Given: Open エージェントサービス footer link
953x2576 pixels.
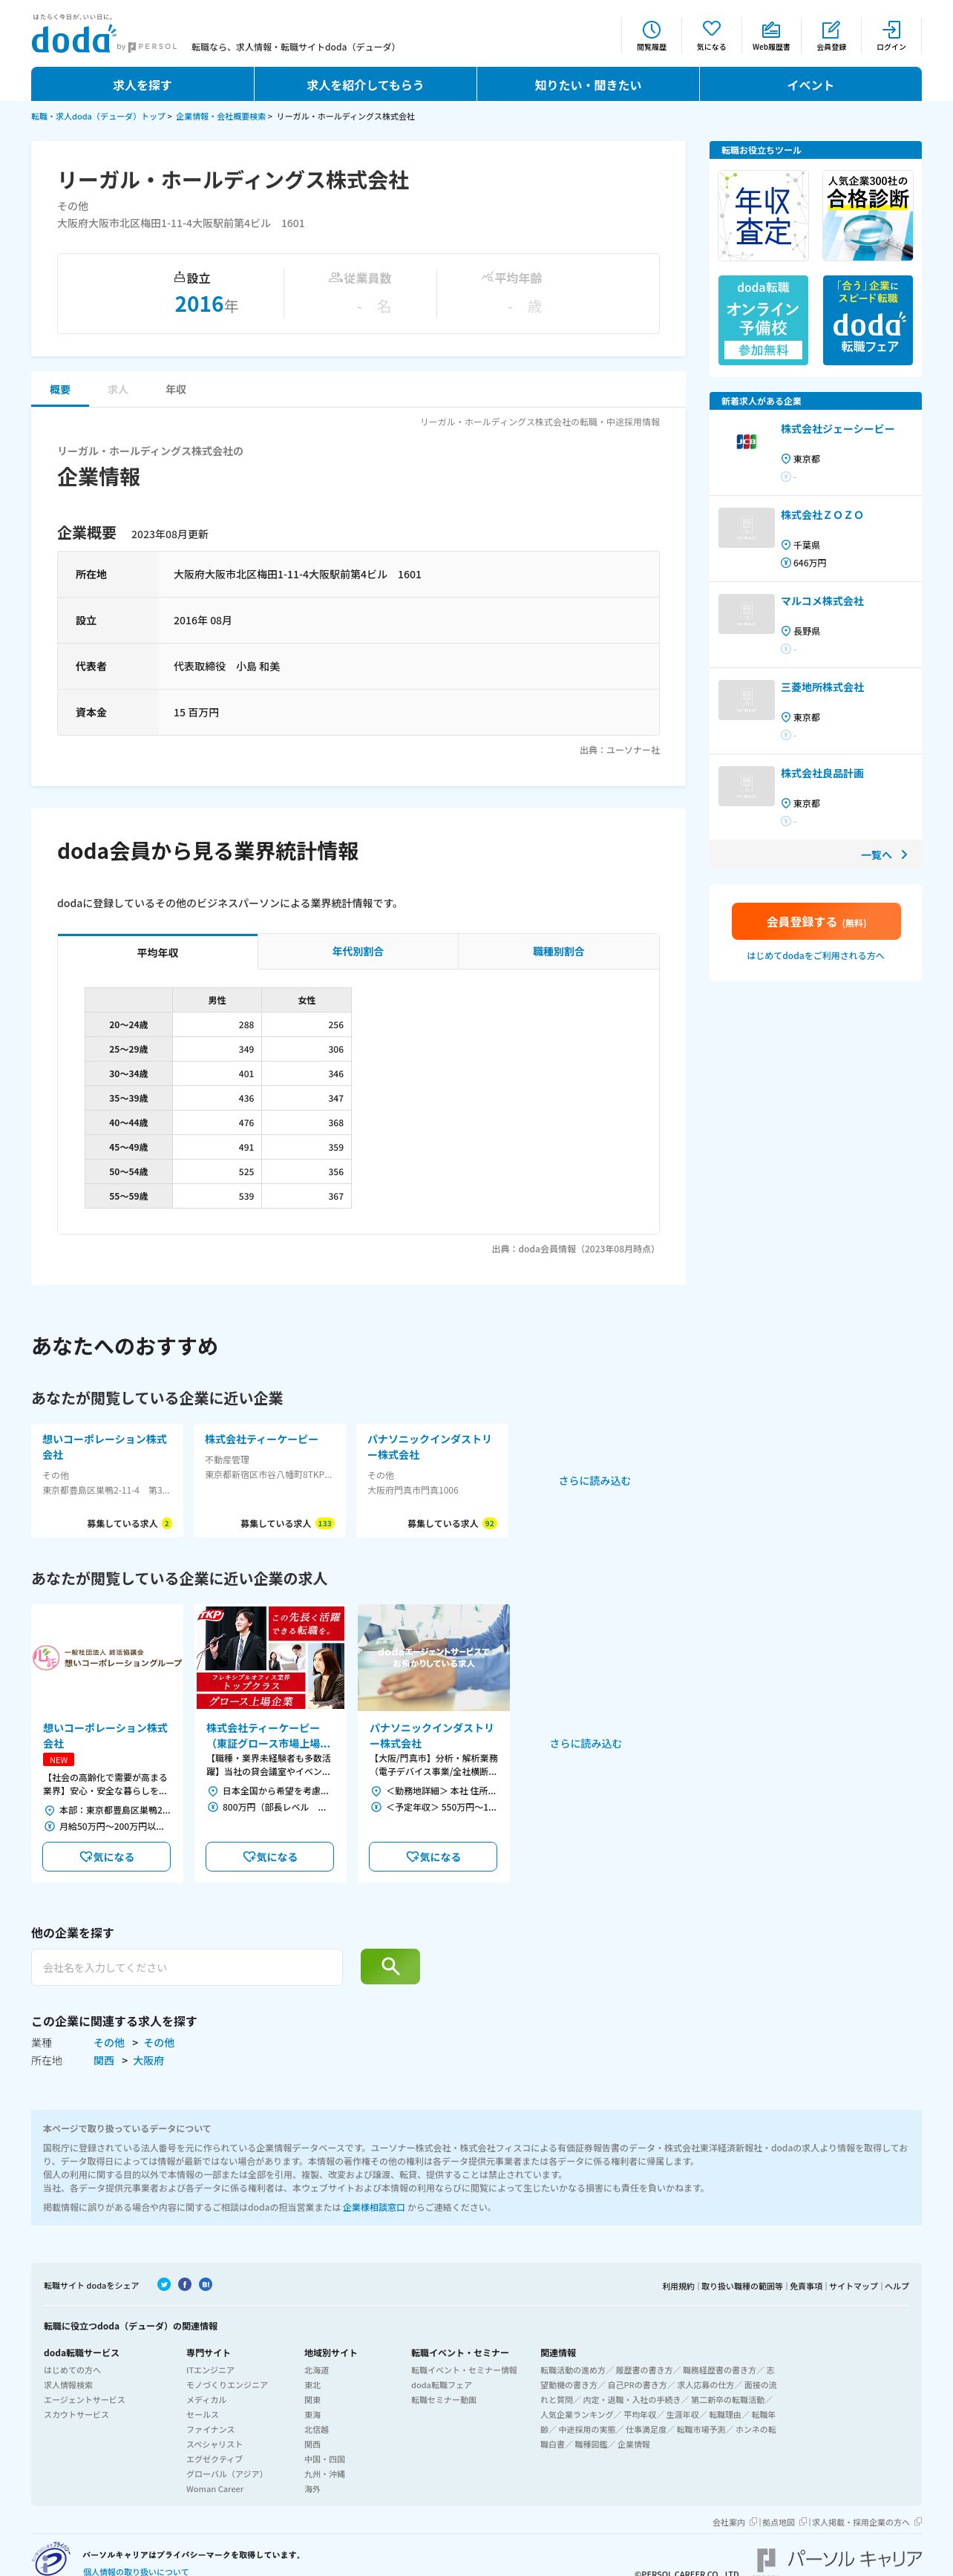Looking at the screenshot, I should tap(84, 2400).
